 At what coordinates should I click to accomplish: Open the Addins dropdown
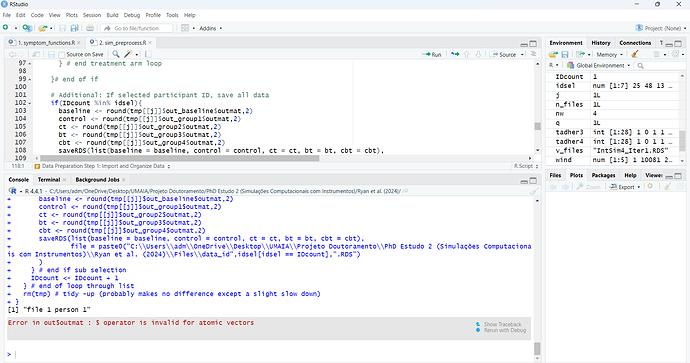pyautogui.click(x=210, y=28)
